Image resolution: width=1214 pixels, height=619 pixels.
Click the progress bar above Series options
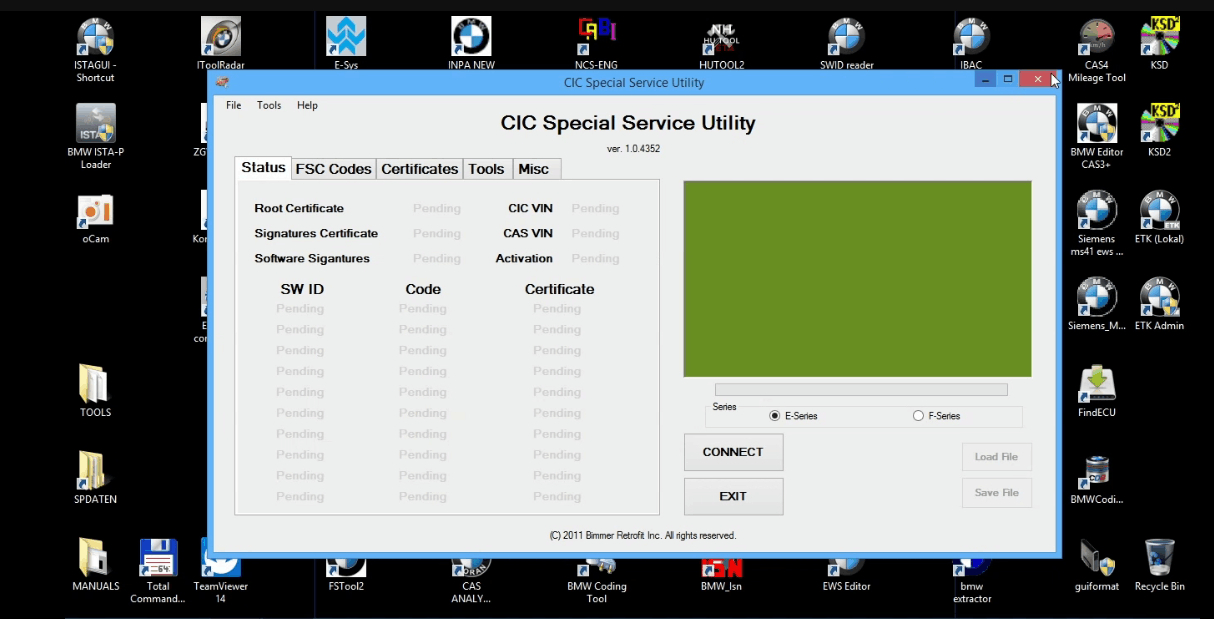pos(860,389)
